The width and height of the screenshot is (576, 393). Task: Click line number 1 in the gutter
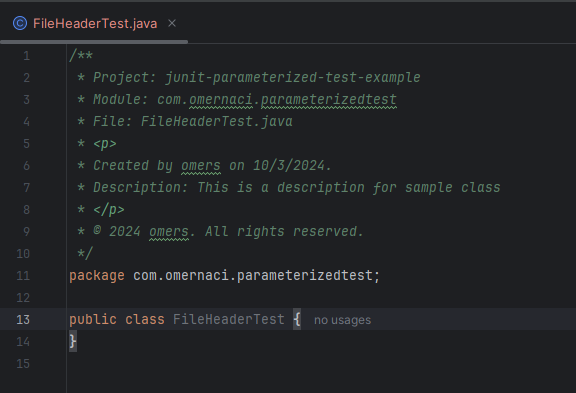point(26,56)
